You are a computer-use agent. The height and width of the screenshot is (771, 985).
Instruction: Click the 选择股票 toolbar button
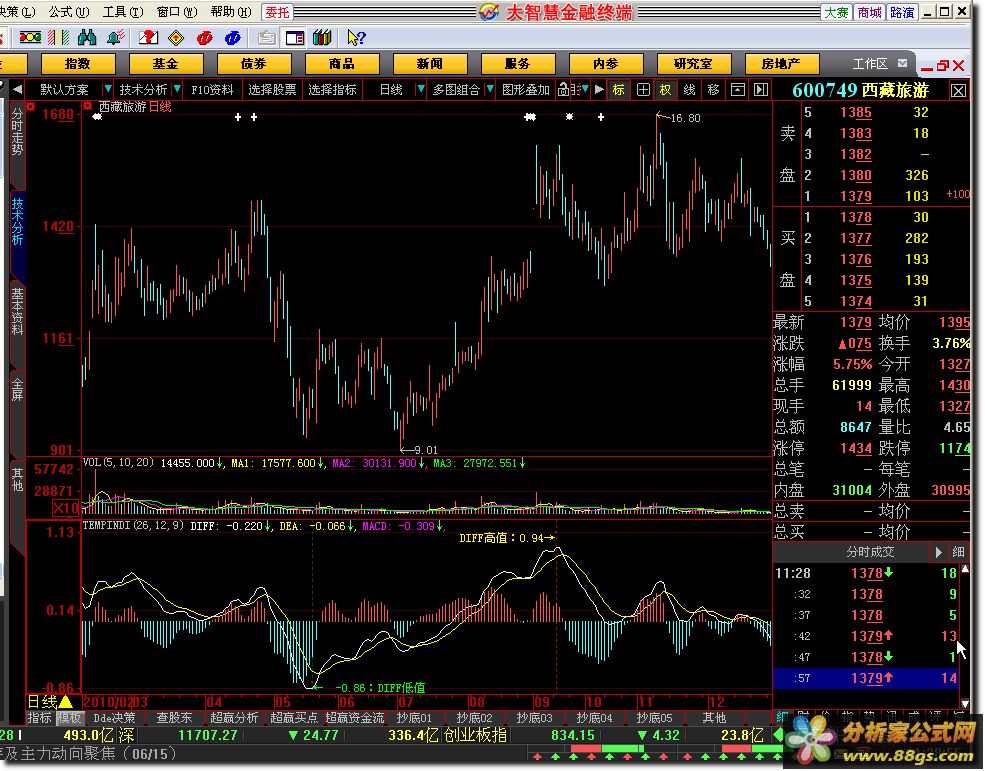coord(272,90)
